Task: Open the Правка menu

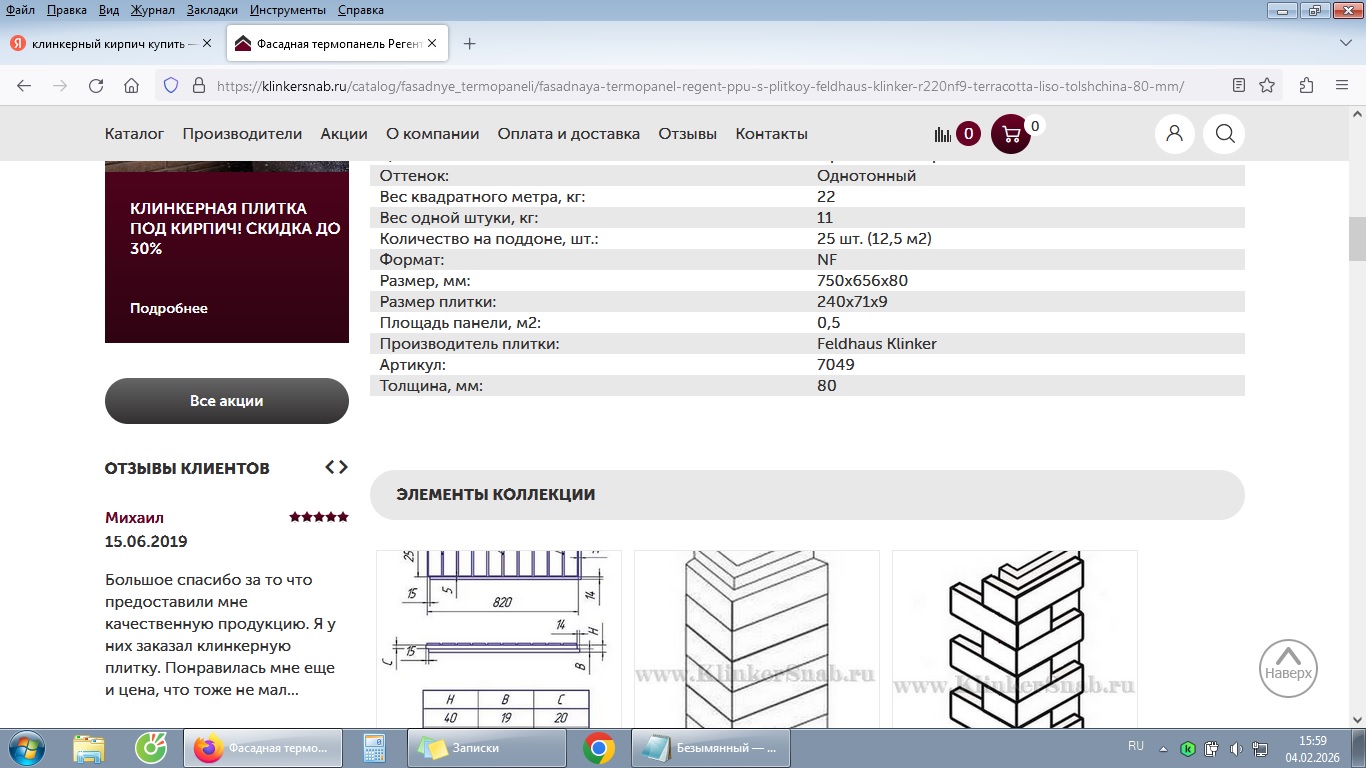Action: point(67,10)
